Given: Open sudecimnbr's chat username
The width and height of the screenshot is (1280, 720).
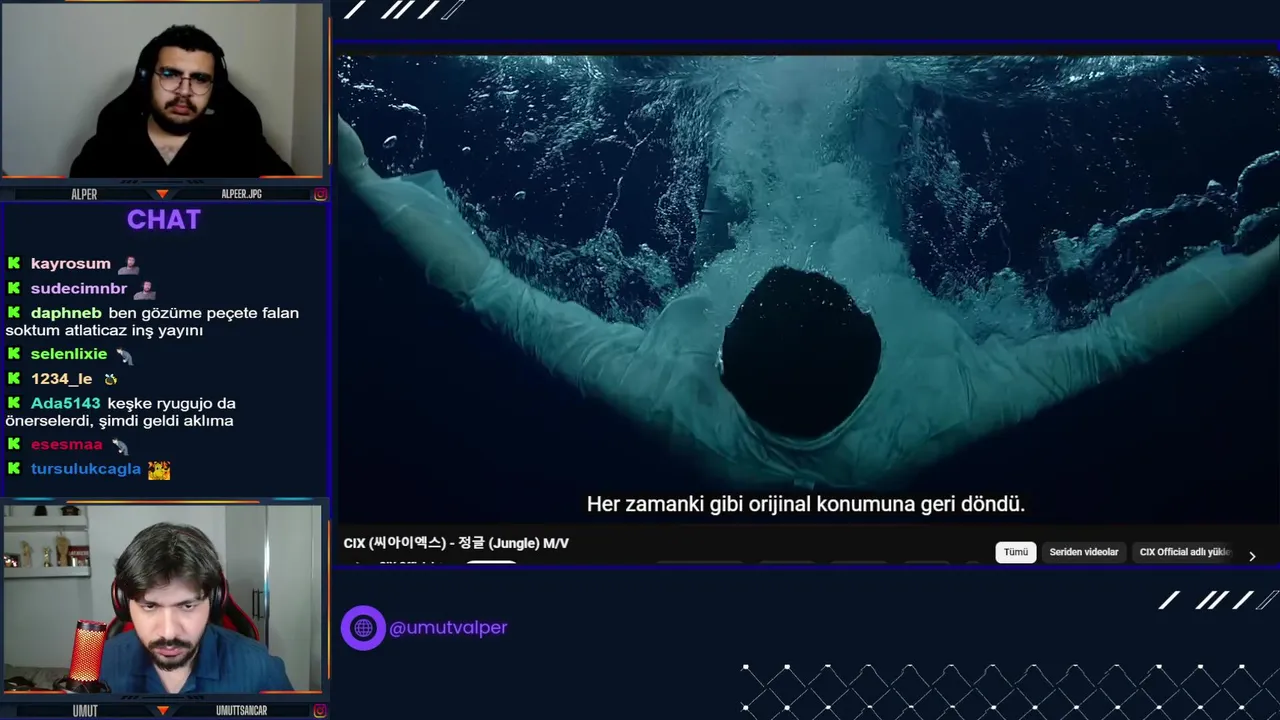Looking at the screenshot, I should click(x=79, y=289).
